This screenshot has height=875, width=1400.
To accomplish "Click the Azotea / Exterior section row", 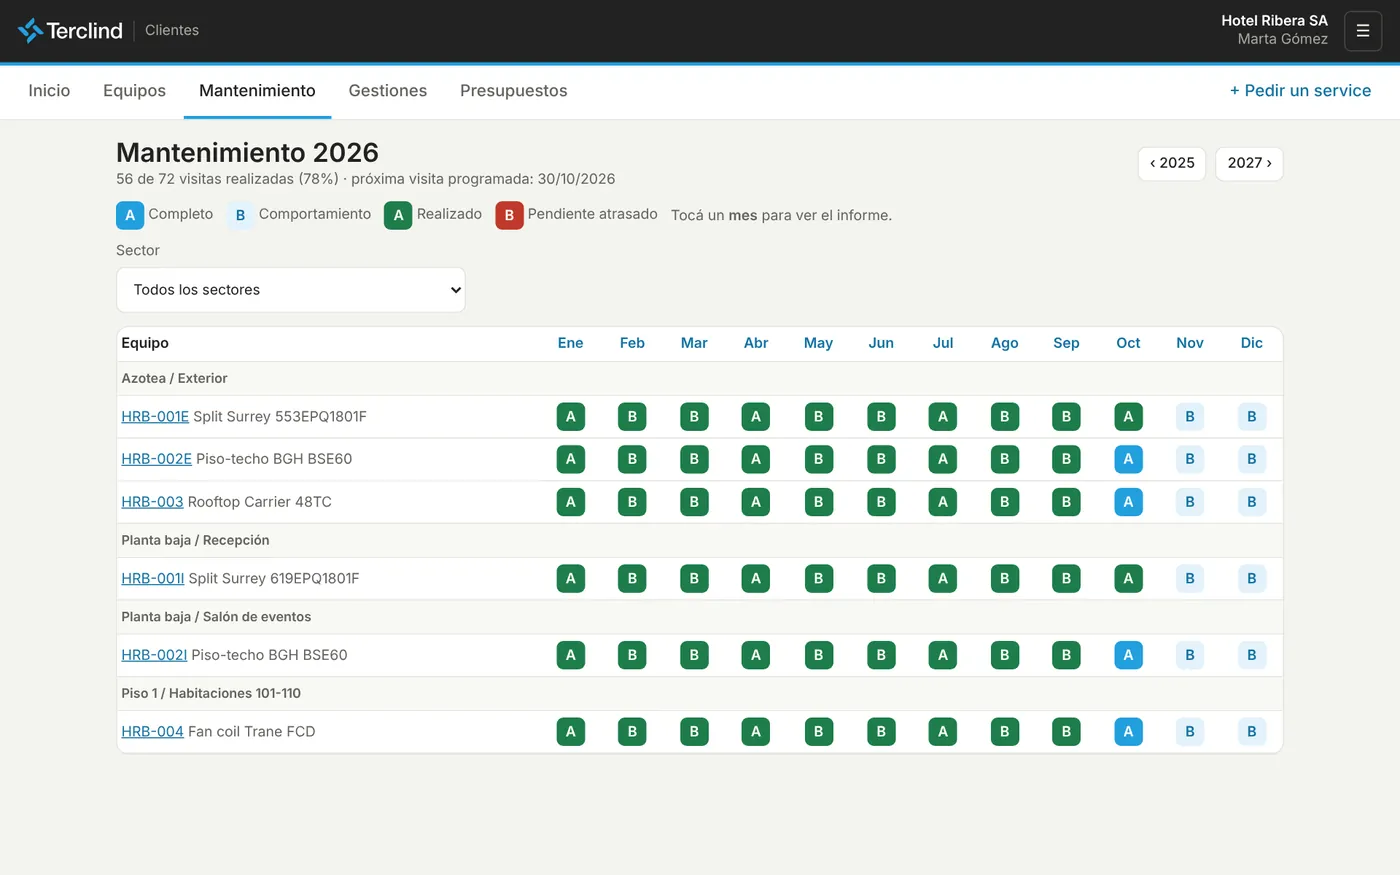I will 700,379.
